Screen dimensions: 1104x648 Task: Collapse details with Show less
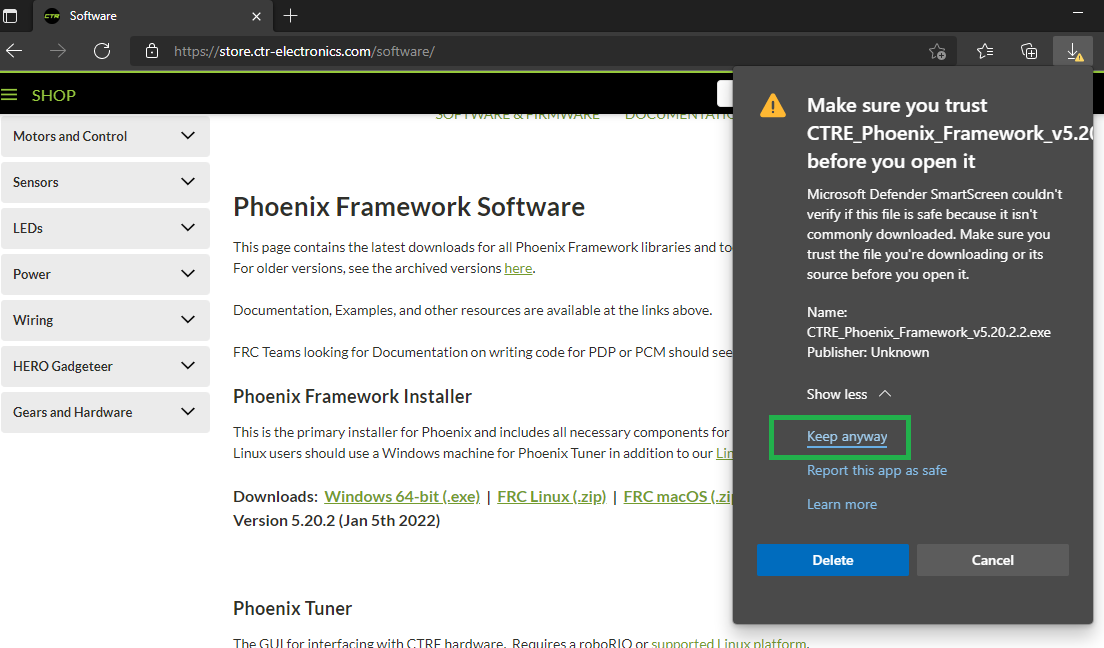pos(848,394)
